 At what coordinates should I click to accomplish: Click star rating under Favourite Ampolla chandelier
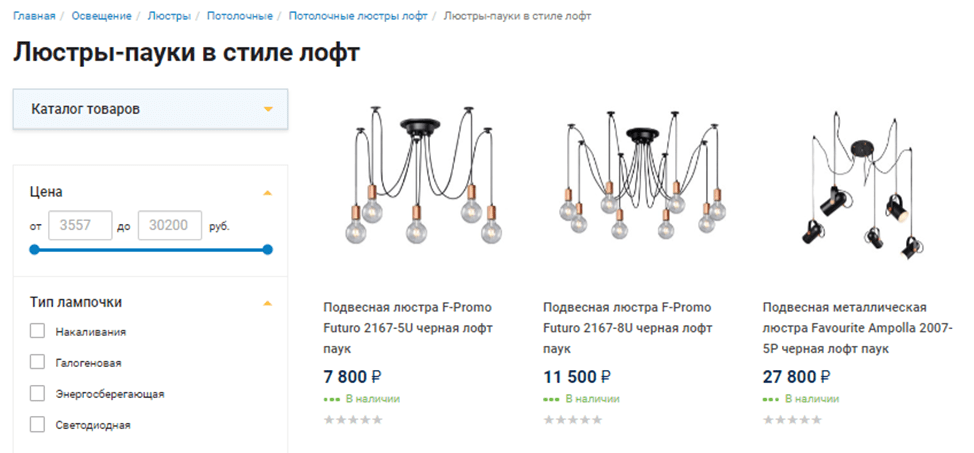pyautogui.click(x=791, y=420)
